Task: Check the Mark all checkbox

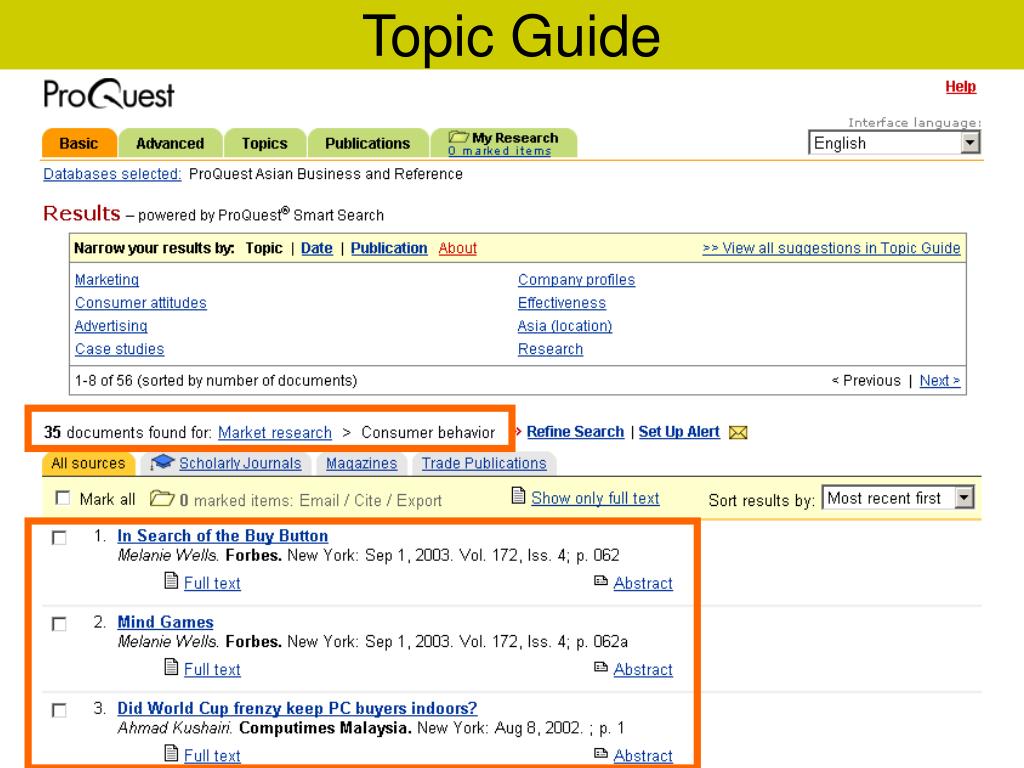Action: coord(63,498)
